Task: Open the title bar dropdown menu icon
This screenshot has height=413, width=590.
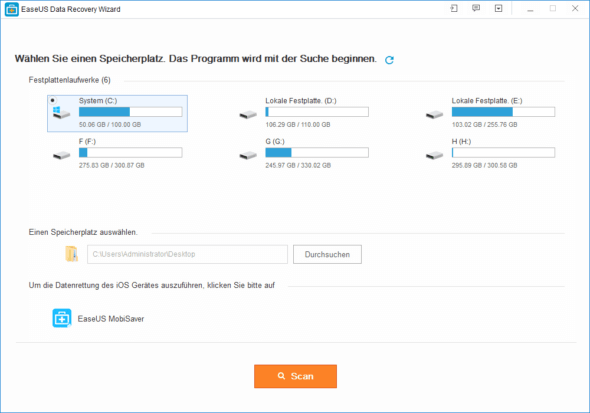Action: click(499, 8)
